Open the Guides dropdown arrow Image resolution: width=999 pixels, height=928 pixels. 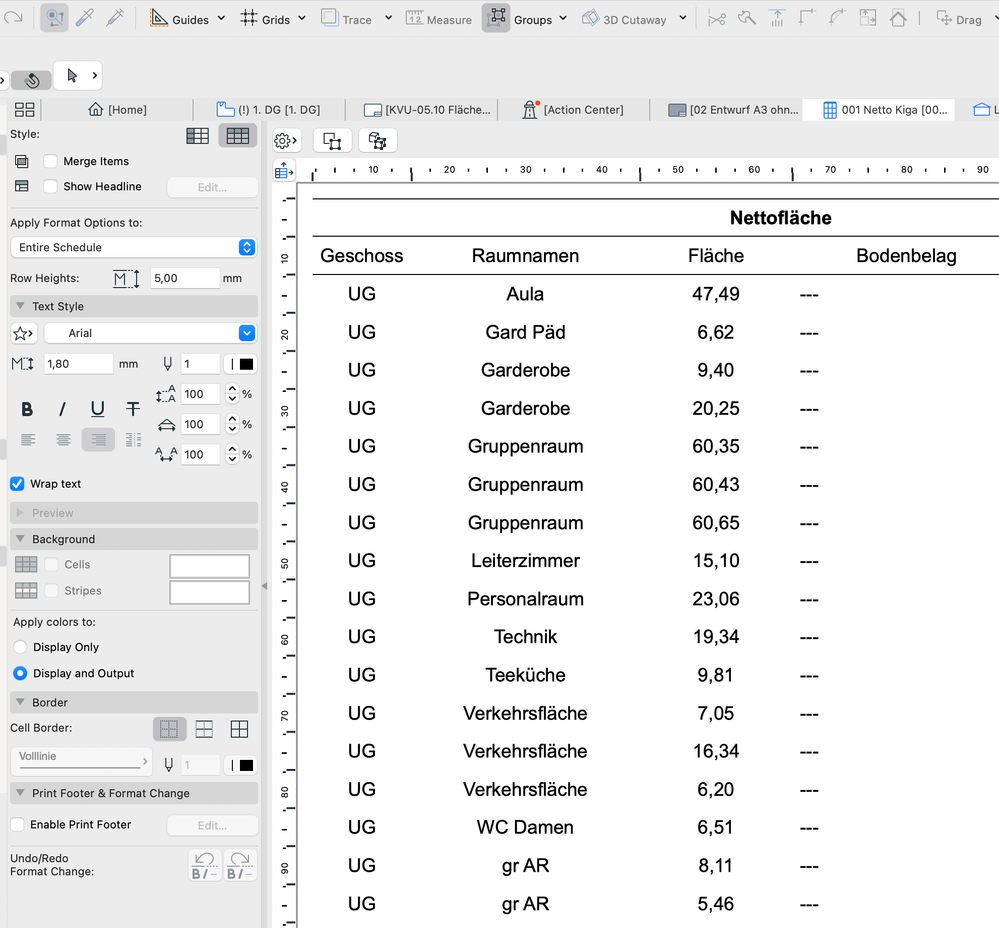pyautogui.click(x=221, y=18)
